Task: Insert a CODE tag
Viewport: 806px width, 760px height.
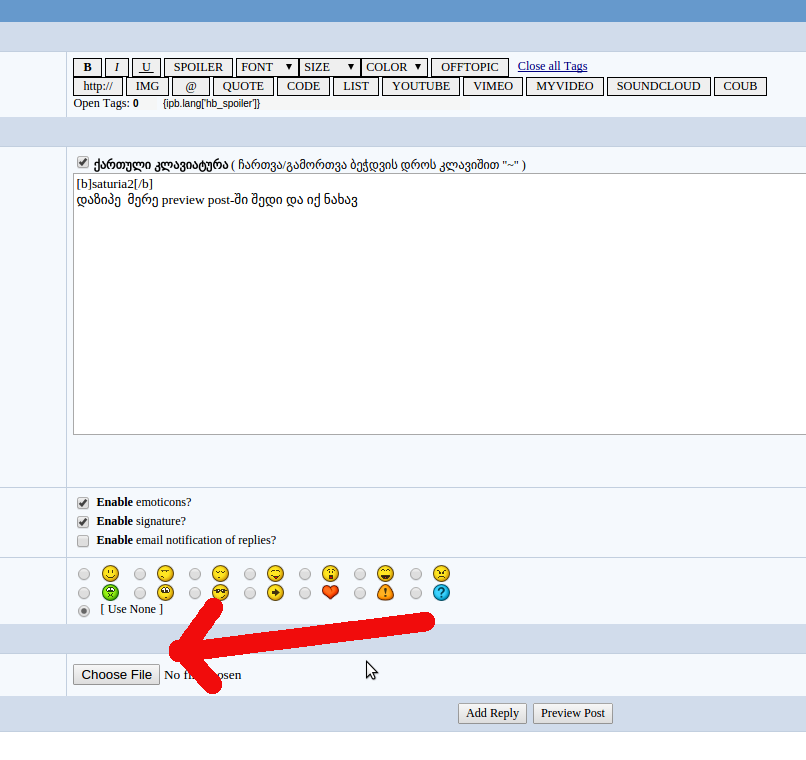Action: tap(303, 86)
